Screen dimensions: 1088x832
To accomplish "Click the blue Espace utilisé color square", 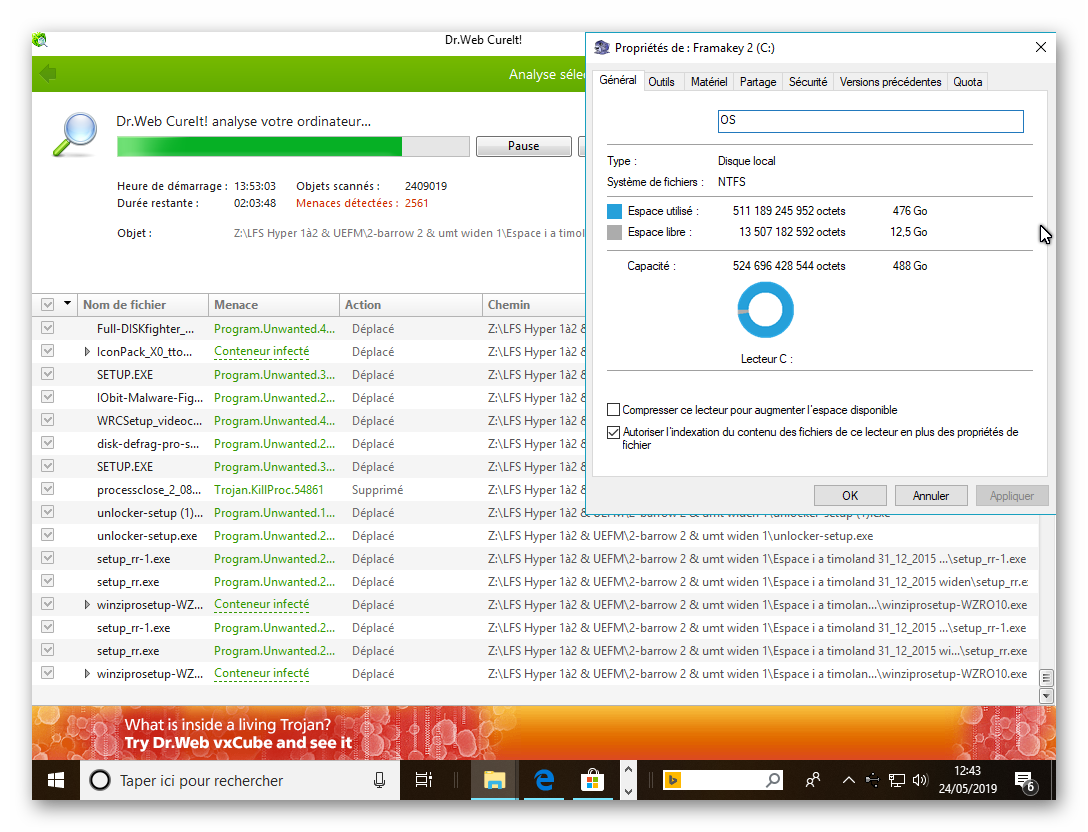I will pos(614,211).
